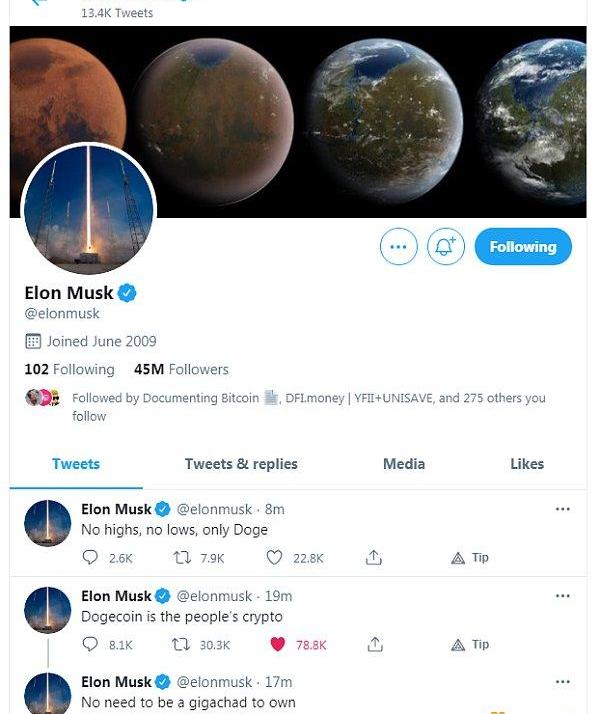Switch to the Tweets & replies tab
The height and width of the screenshot is (714, 600).
click(x=241, y=464)
